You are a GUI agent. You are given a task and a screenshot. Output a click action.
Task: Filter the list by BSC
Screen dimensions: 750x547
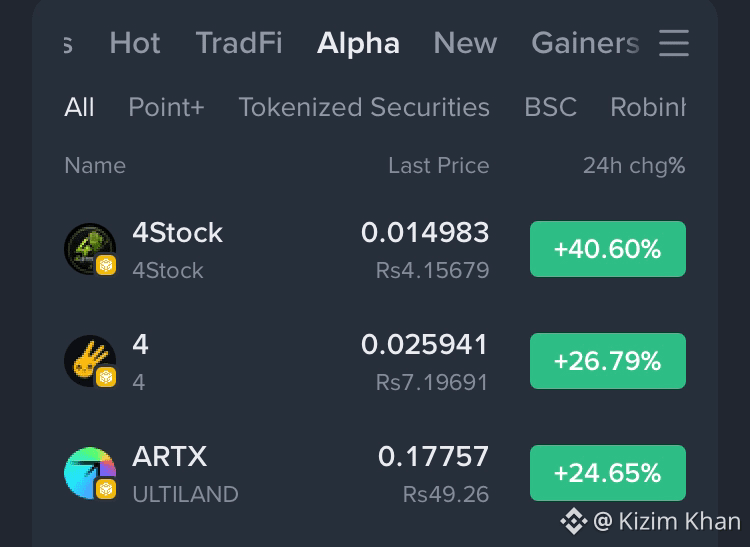tap(551, 107)
